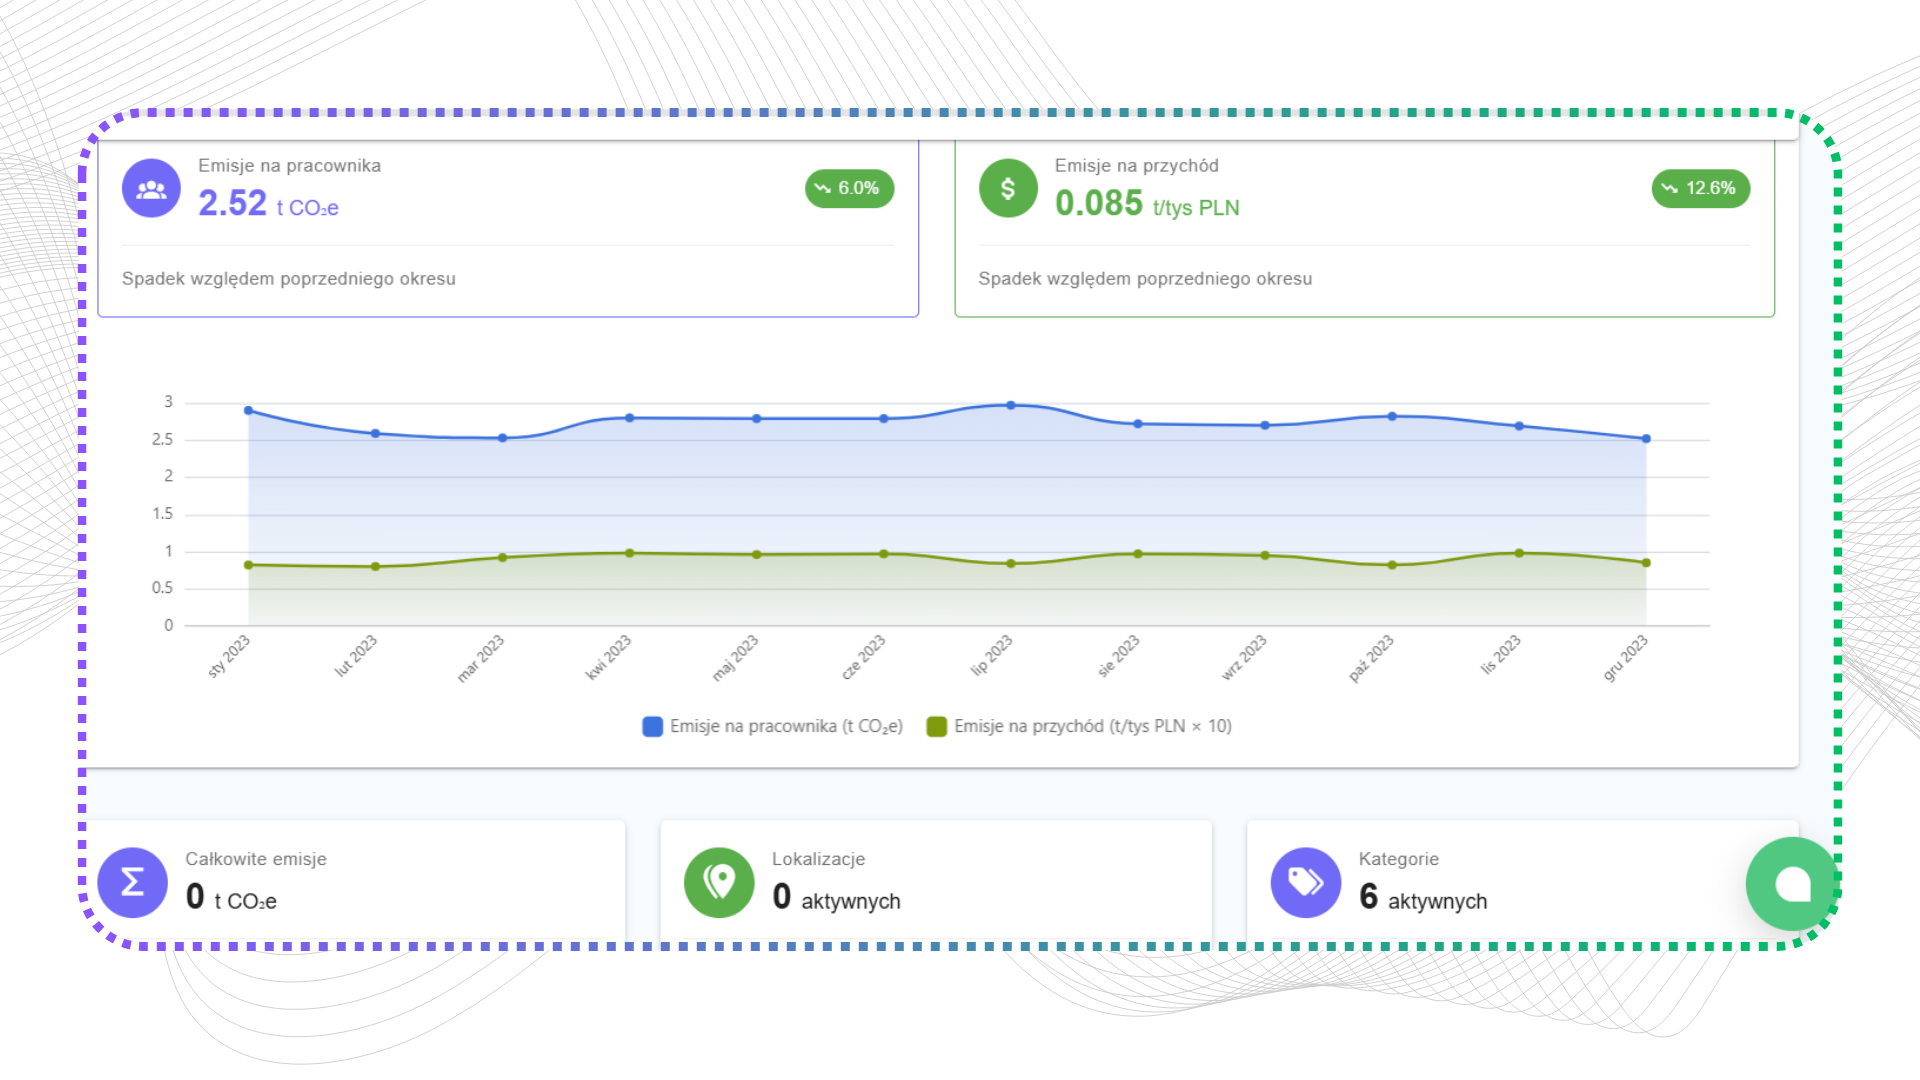
Task: Select the kwi 2023 green data point
Action: 629,553
